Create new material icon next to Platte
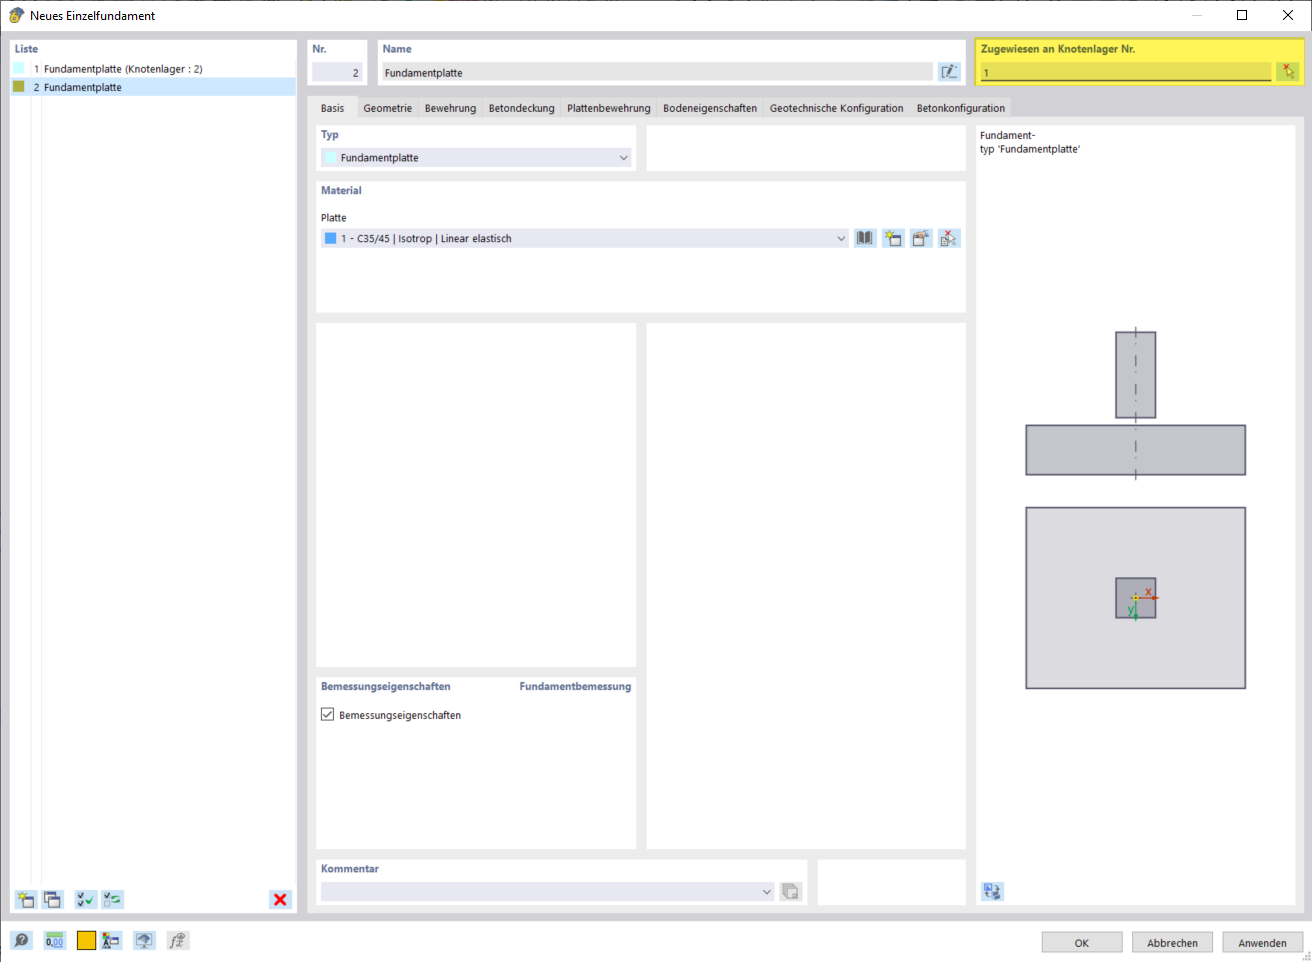The width and height of the screenshot is (1312, 962). pyautogui.click(x=893, y=239)
